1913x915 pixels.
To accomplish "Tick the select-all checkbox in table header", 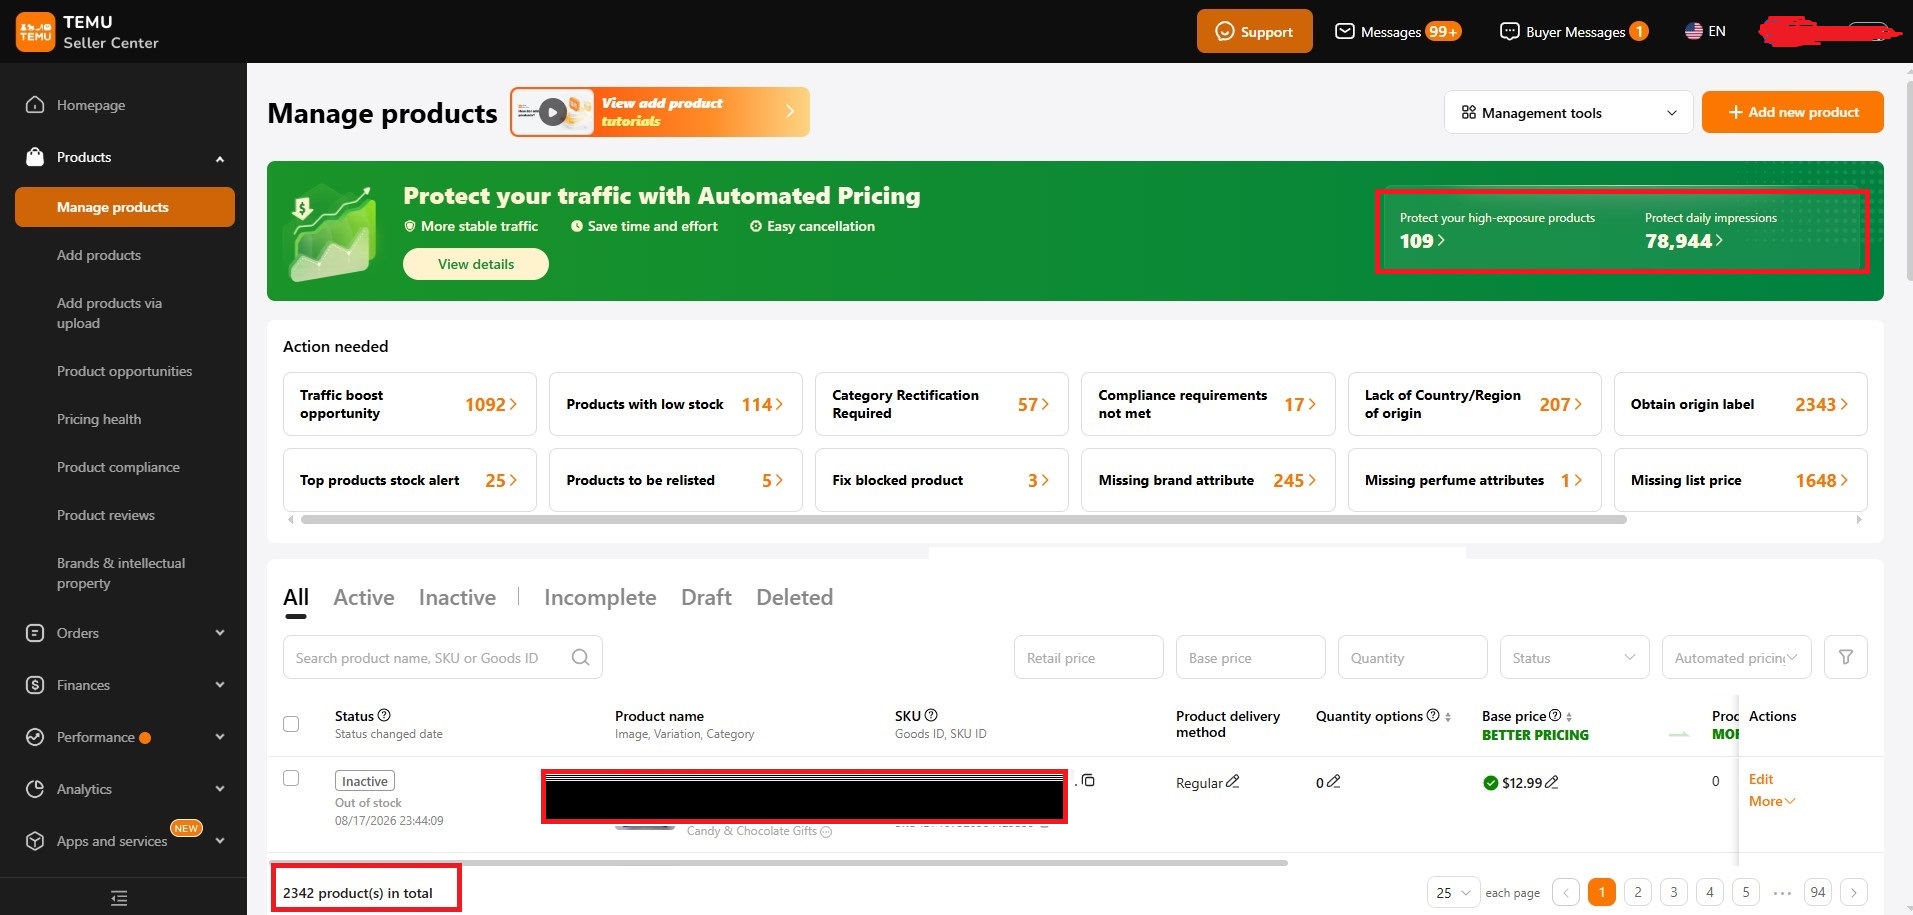I will [291, 724].
